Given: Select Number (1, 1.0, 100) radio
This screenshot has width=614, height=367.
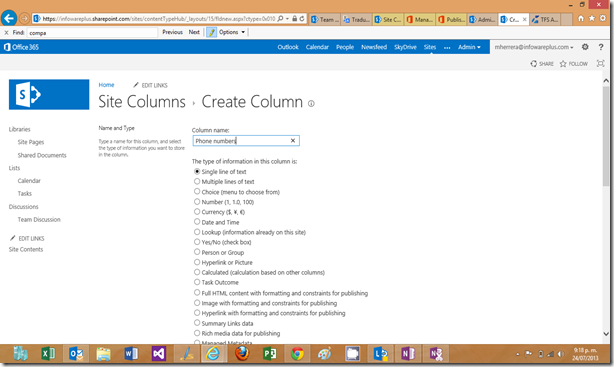Looking at the screenshot, I should click(x=197, y=202).
